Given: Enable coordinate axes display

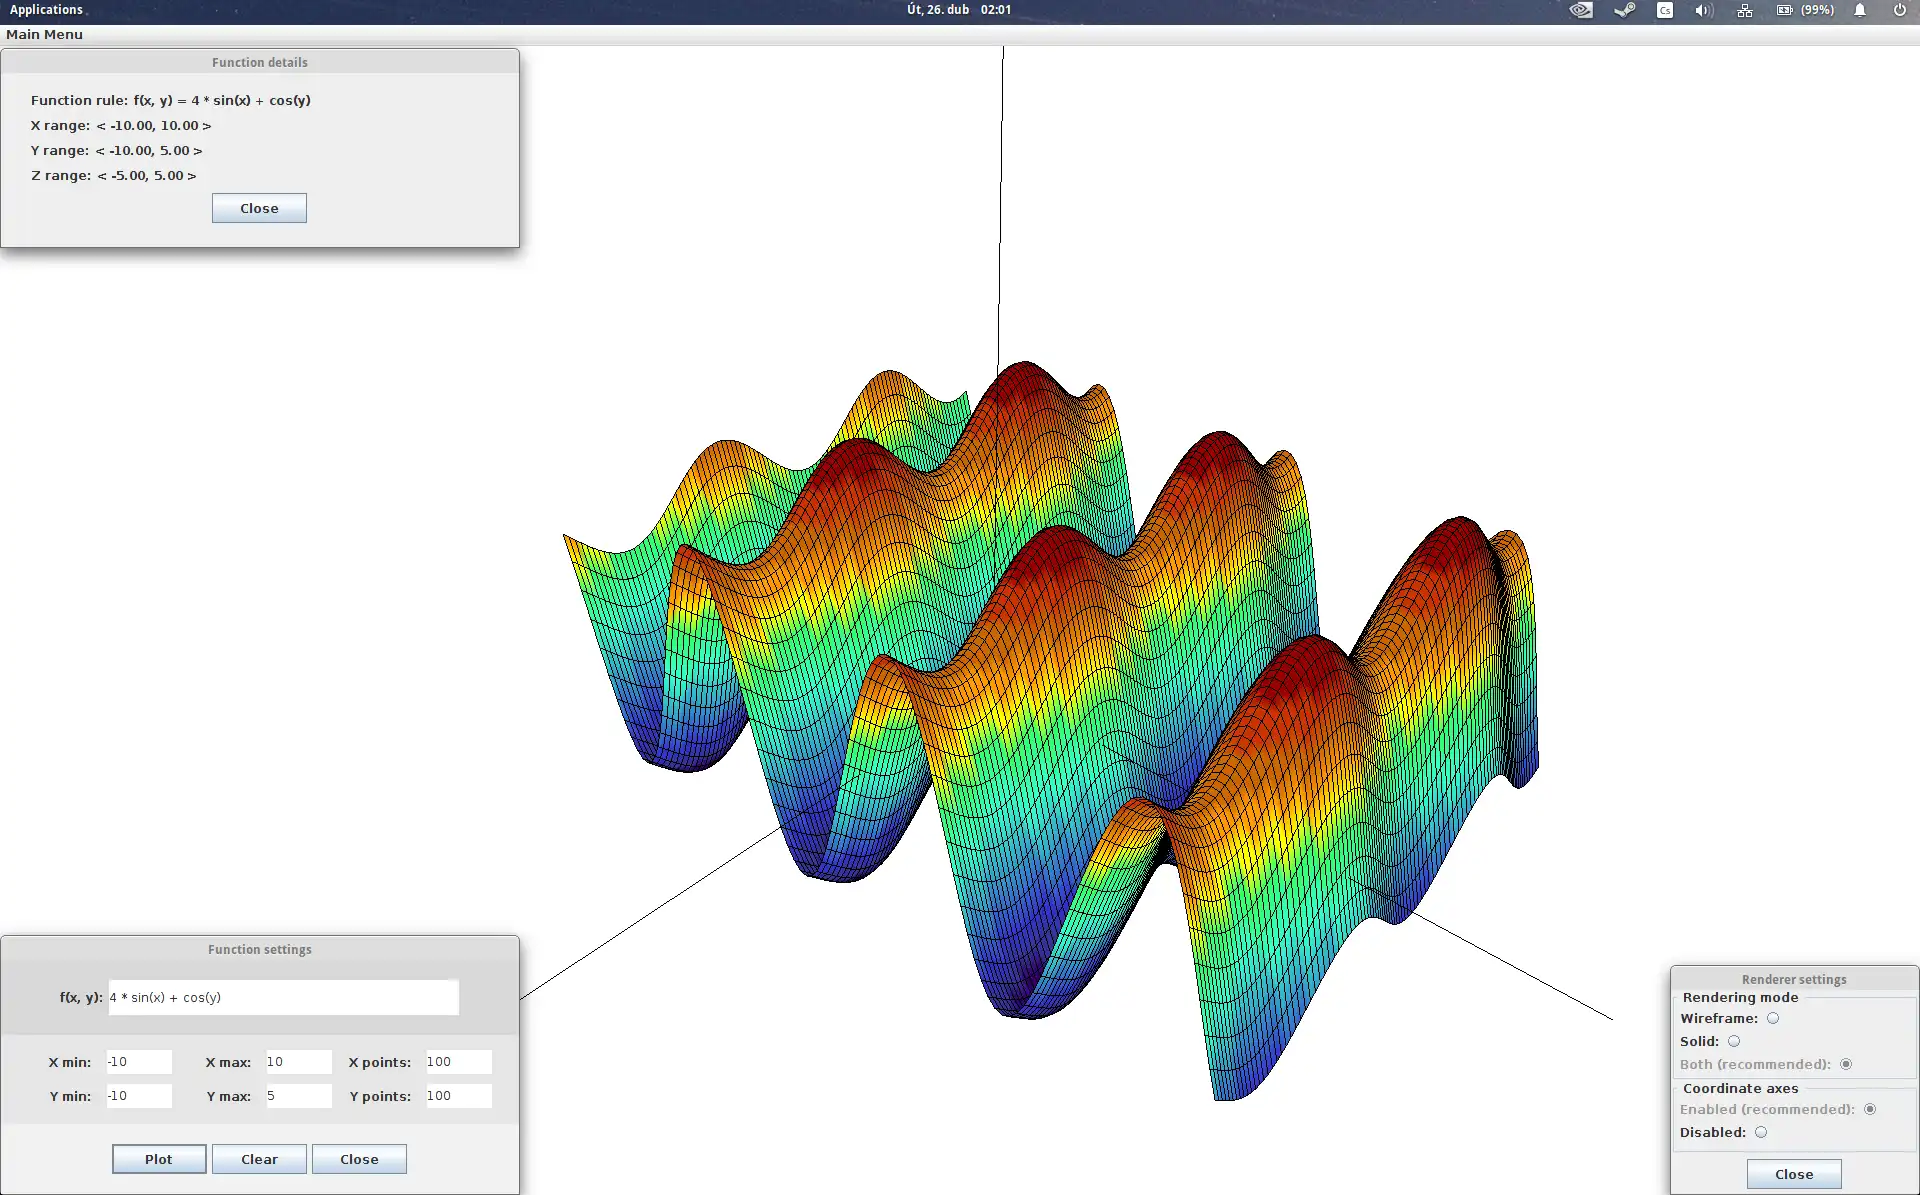Looking at the screenshot, I should 1872,1110.
